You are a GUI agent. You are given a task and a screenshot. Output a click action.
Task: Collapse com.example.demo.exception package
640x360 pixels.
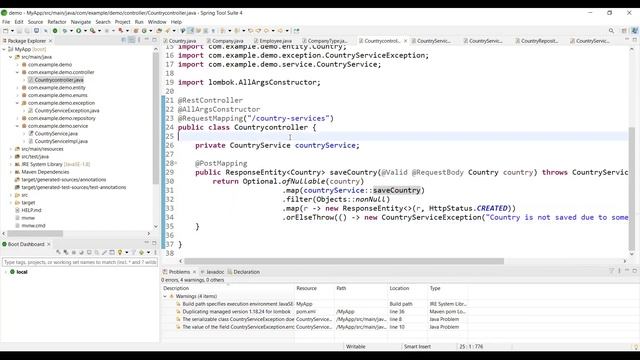pos(18,103)
